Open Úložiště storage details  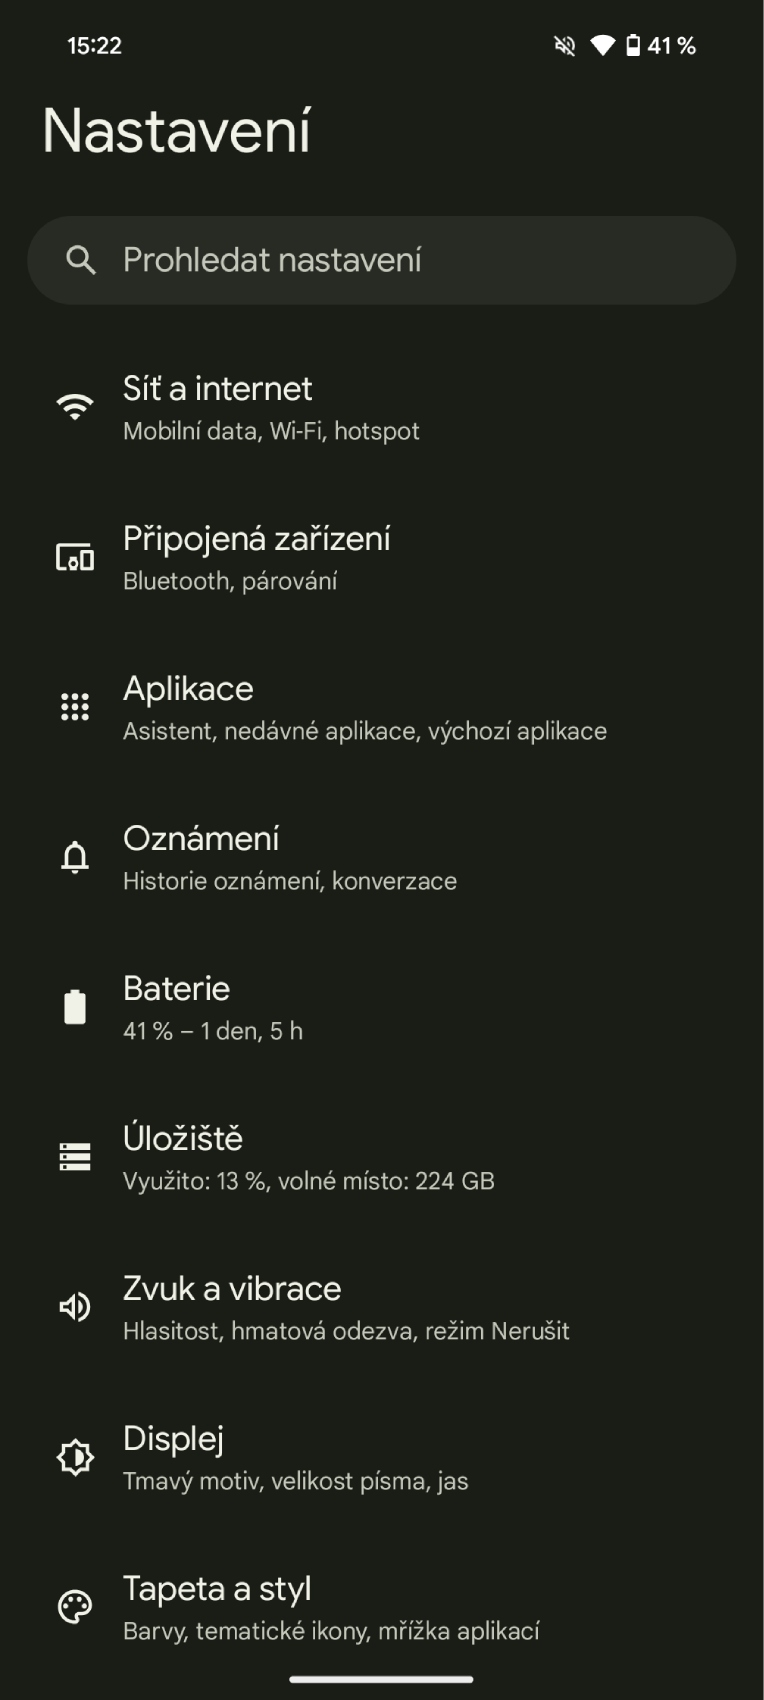click(382, 1158)
